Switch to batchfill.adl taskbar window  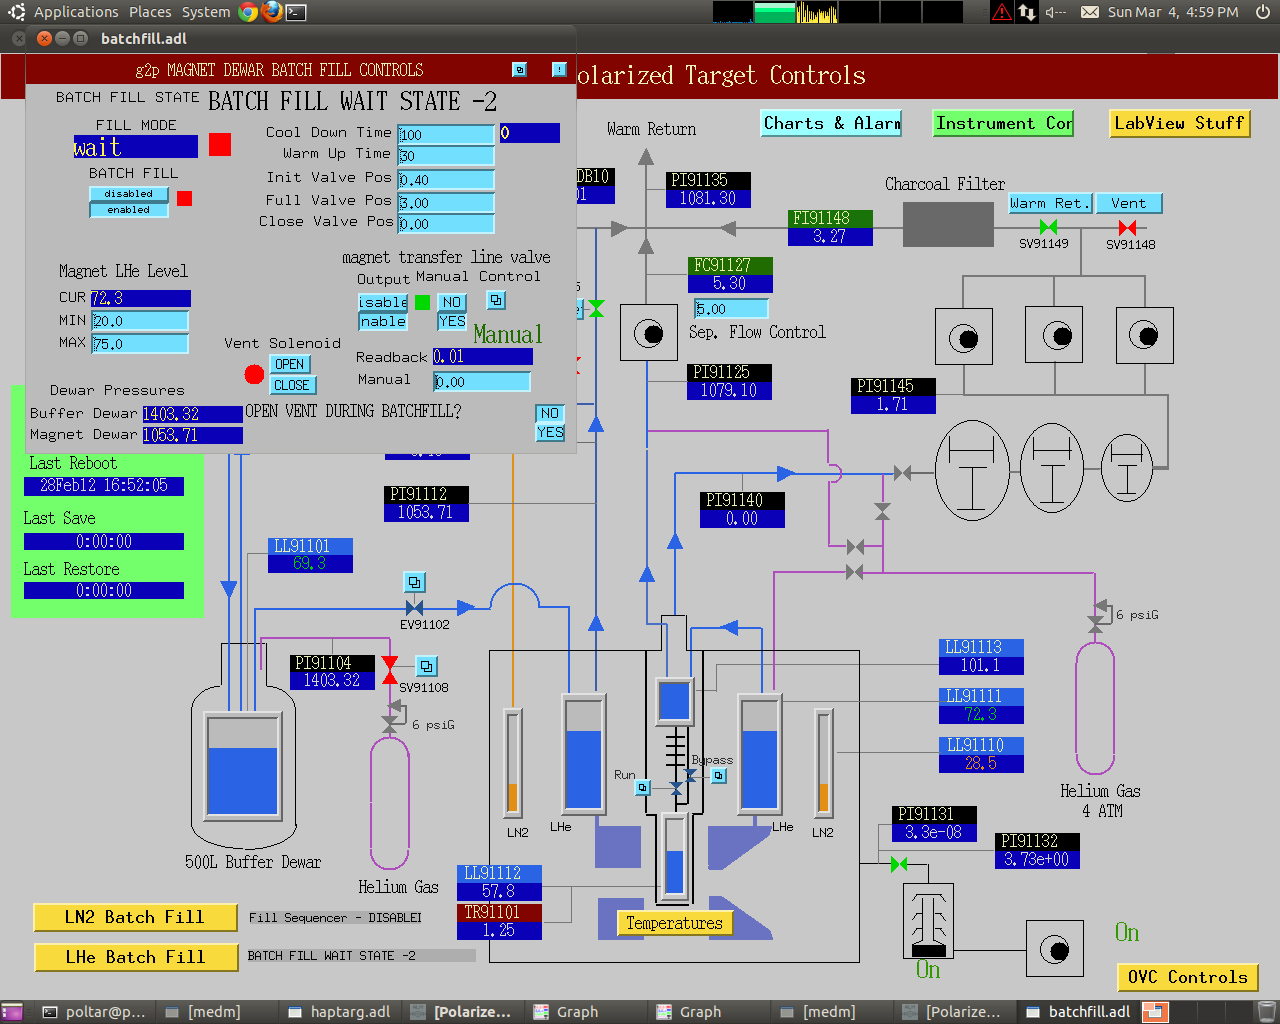(x=1078, y=1012)
